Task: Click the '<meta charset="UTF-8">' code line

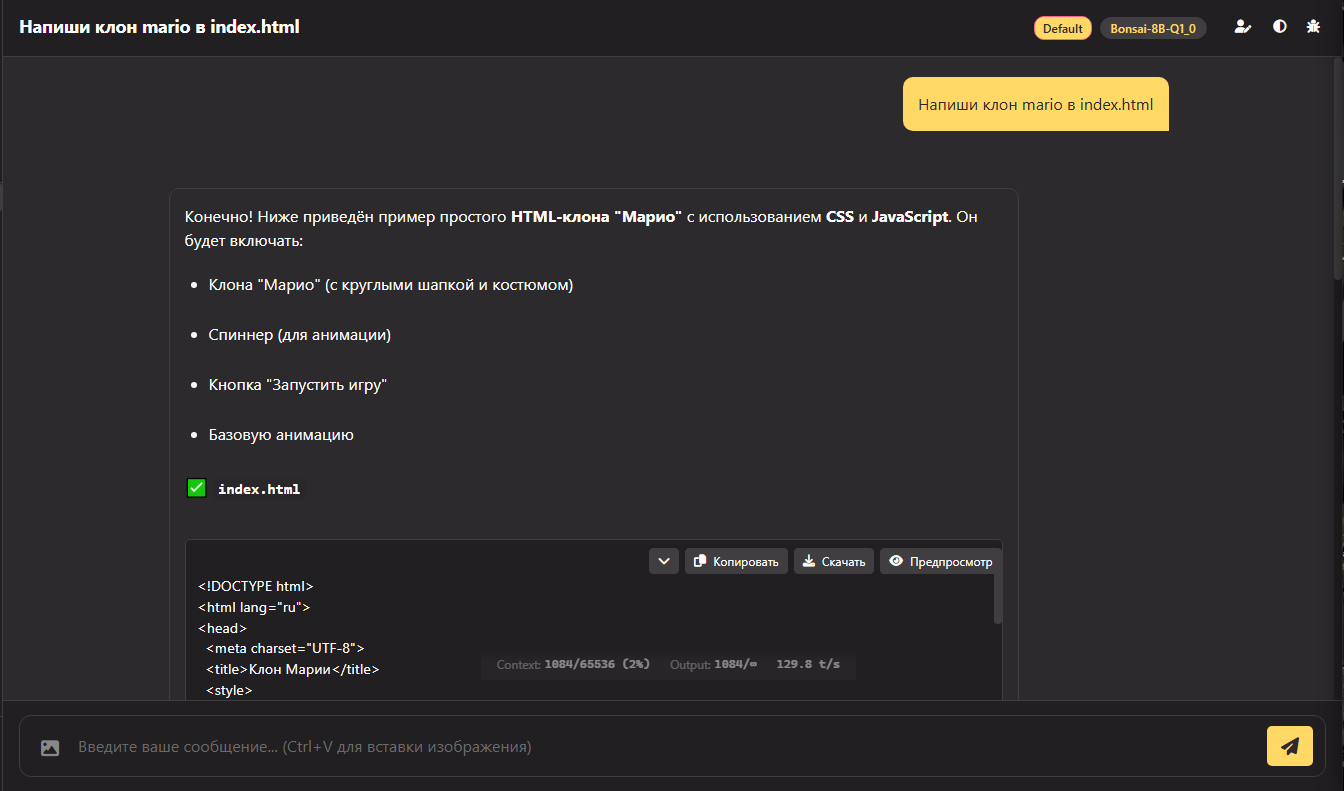Action: coord(285,649)
